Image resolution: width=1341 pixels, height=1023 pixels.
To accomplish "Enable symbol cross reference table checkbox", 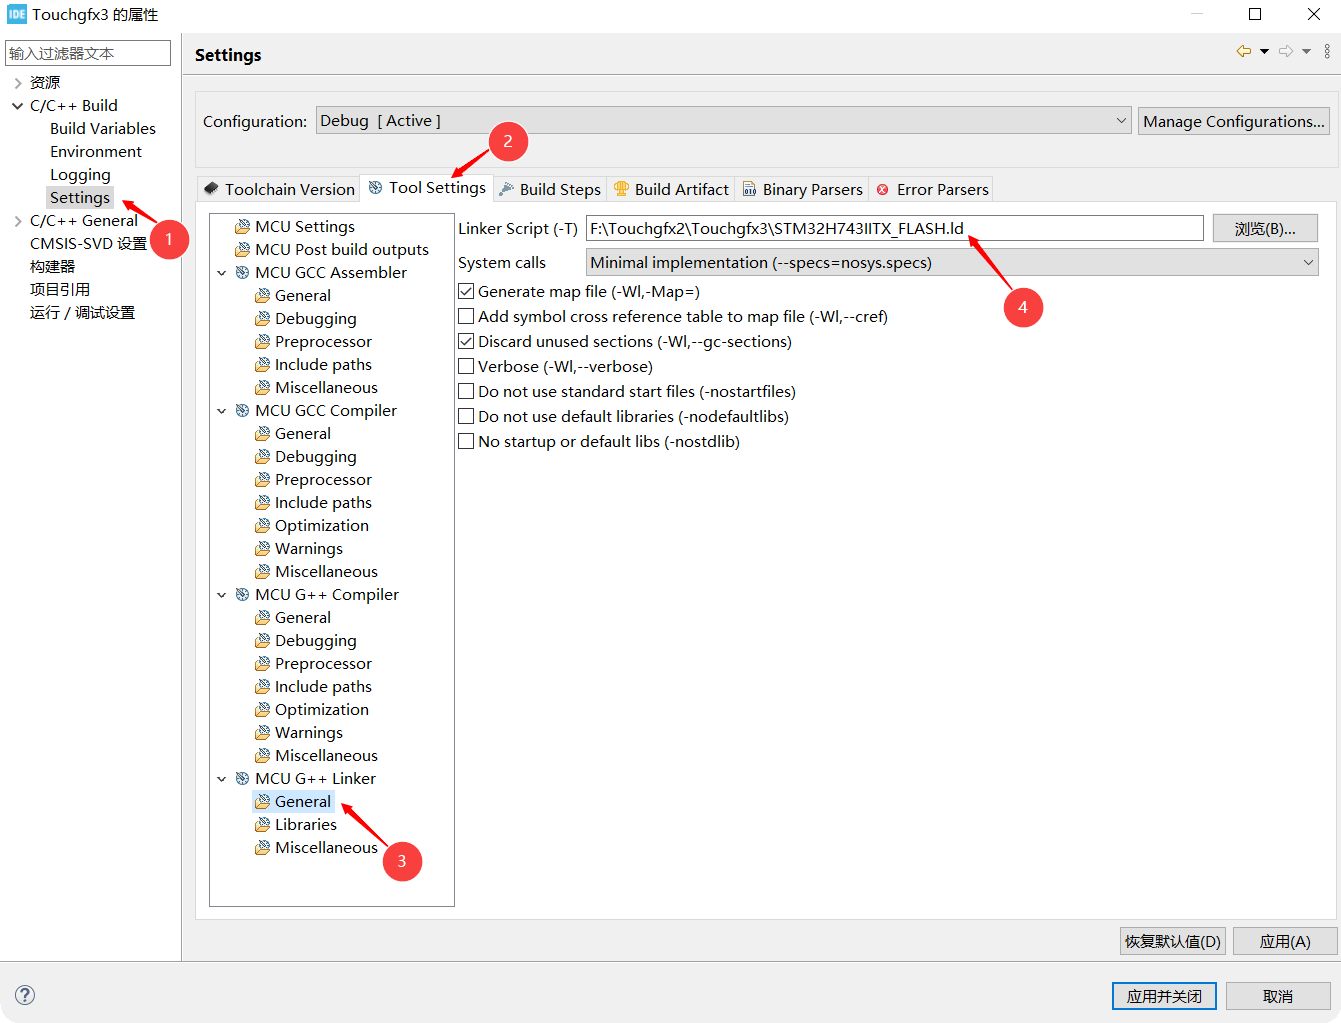I will point(466,316).
